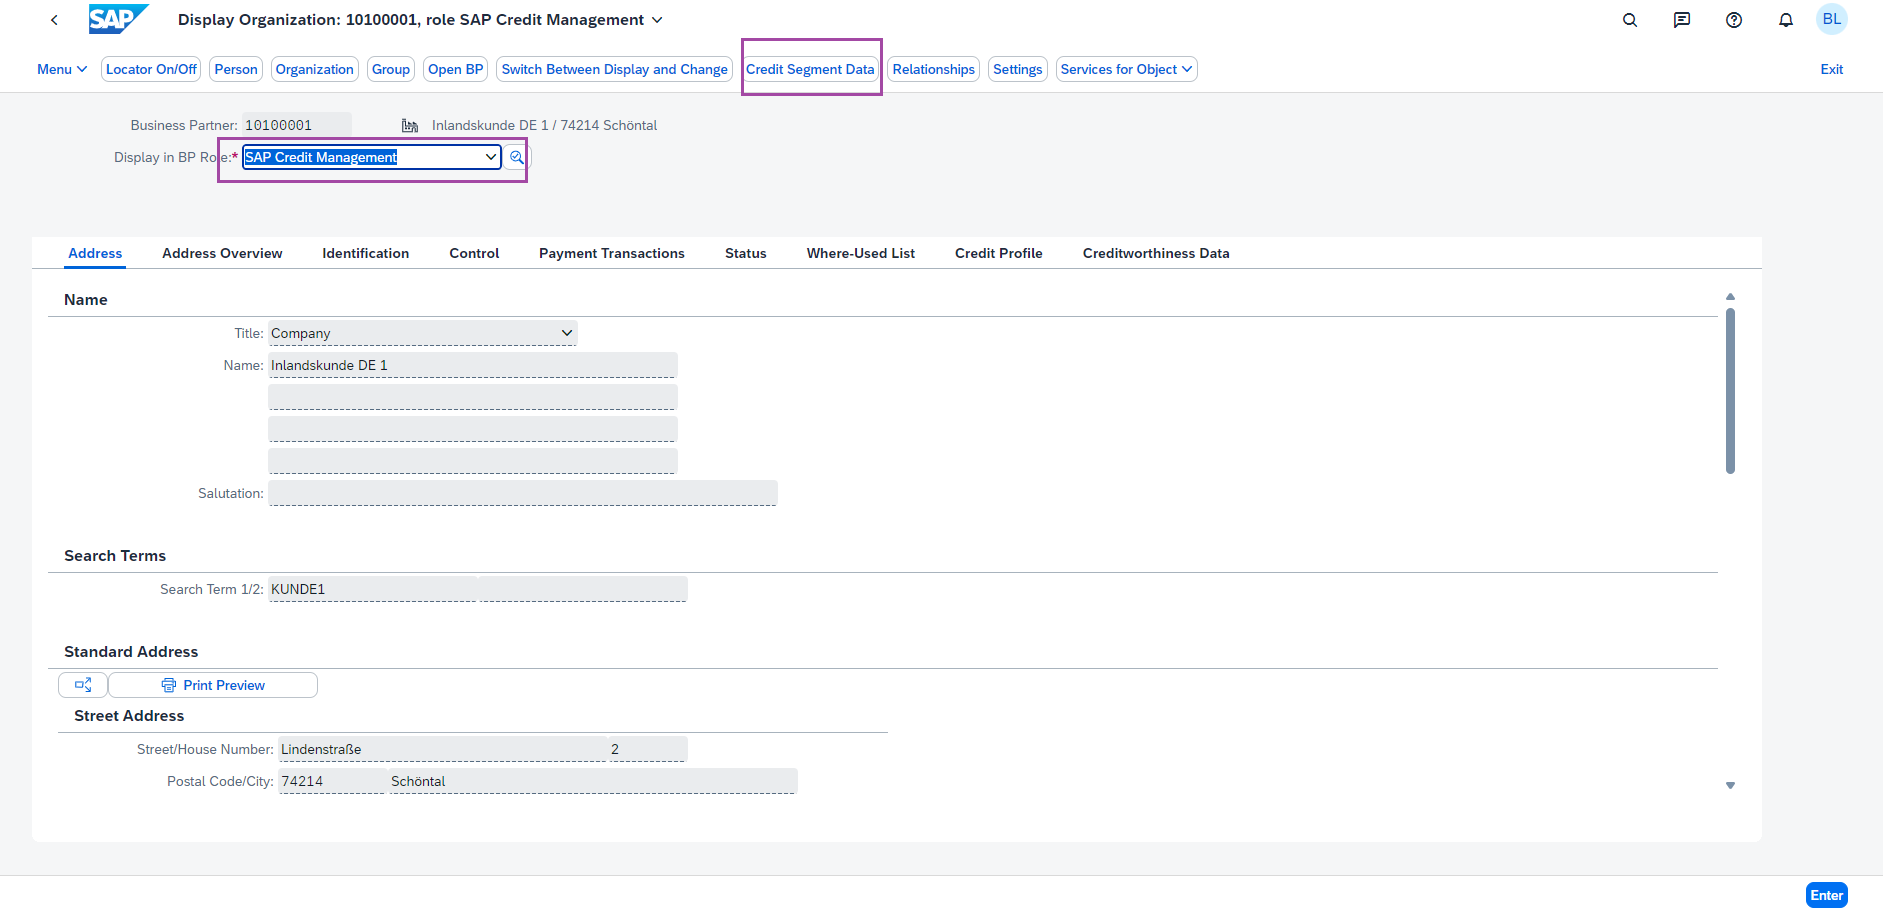
Task: Open Relationships
Action: 934,69
